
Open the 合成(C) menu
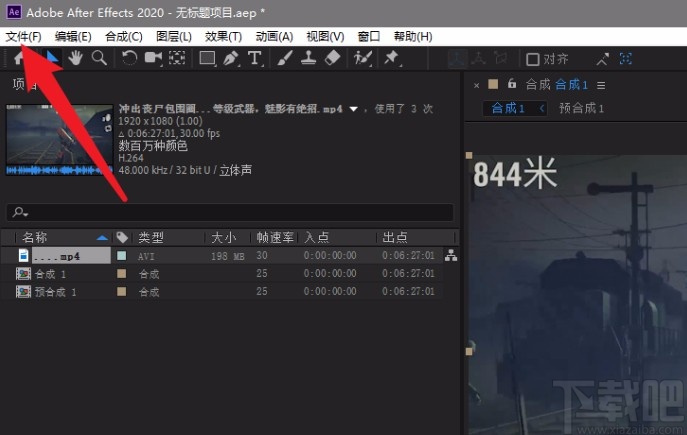(x=124, y=36)
